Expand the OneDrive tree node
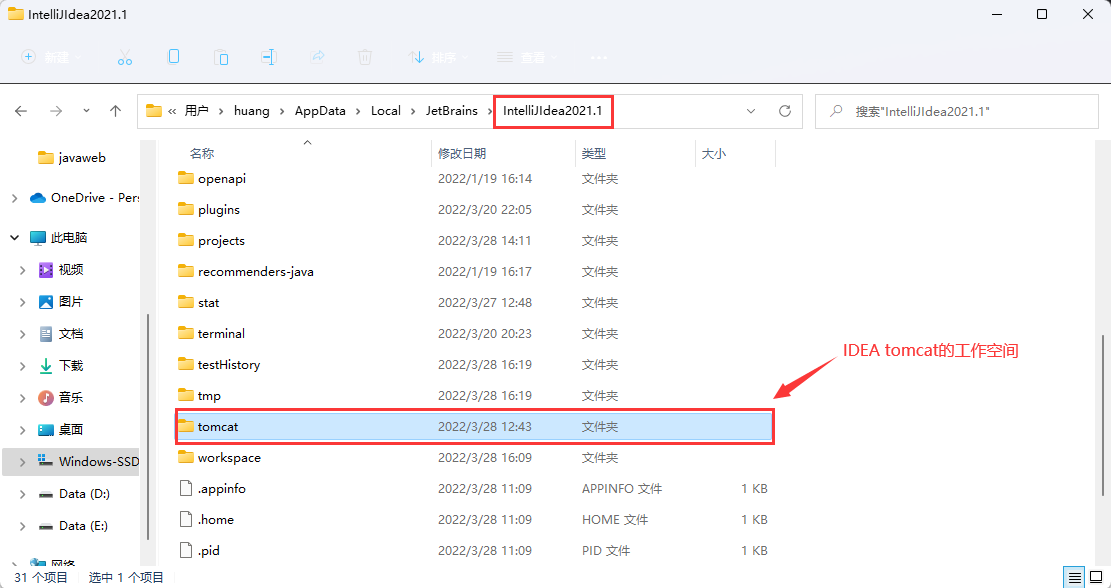Viewport: 1111px width, 588px height. pyautogui.click(x=15, y=199)
